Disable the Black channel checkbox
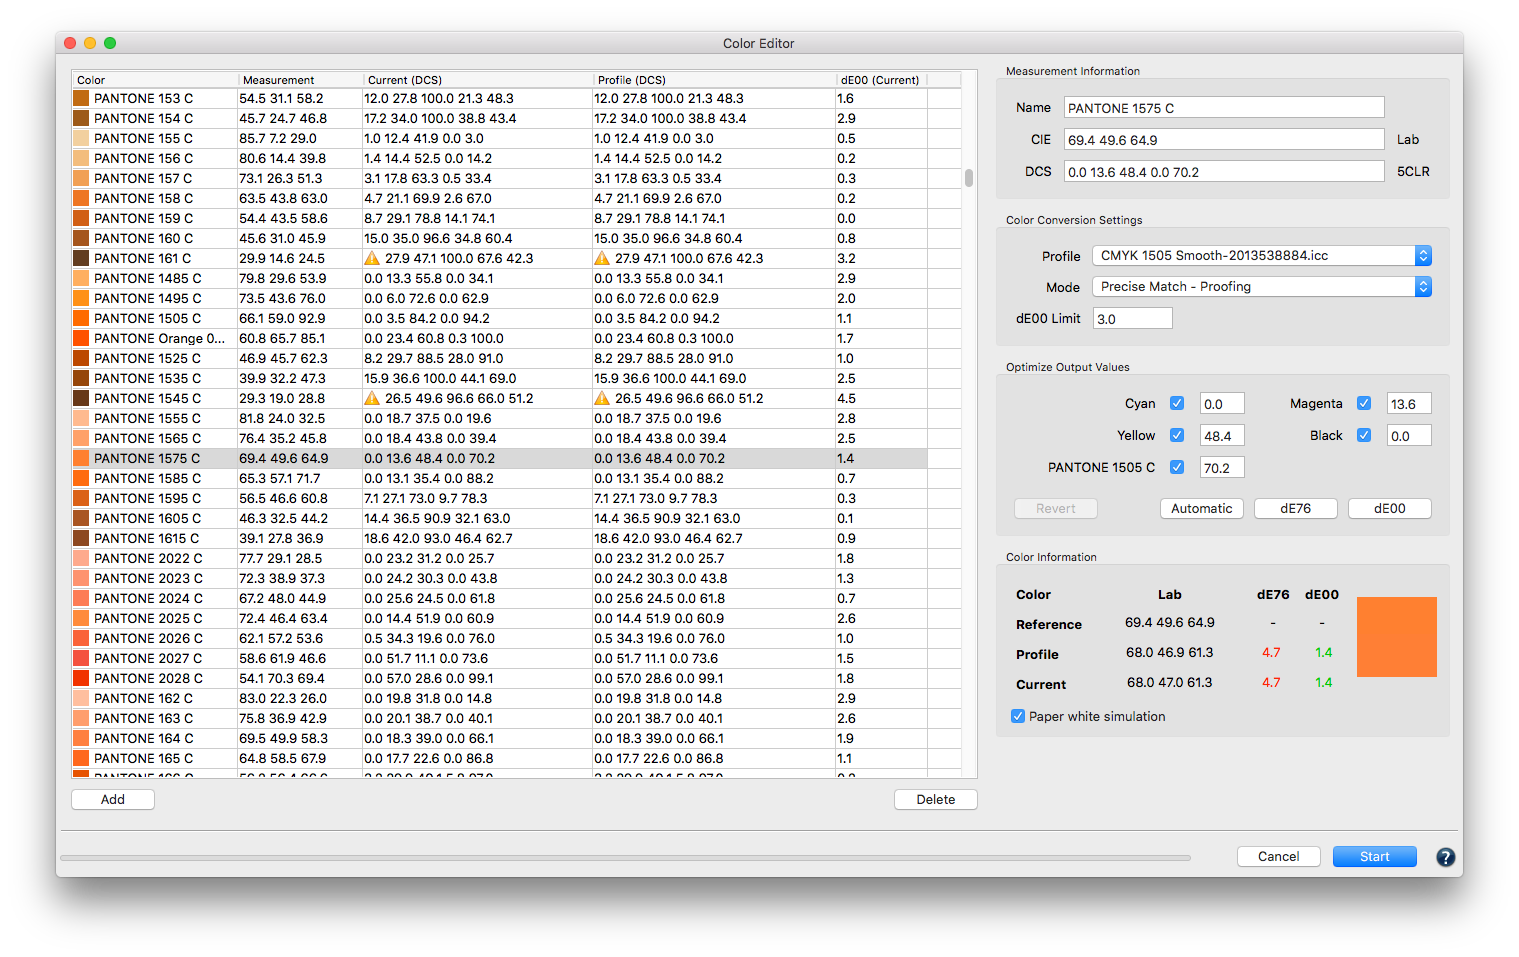Viewport: 1519px width, 957px height. point(1364,435)
